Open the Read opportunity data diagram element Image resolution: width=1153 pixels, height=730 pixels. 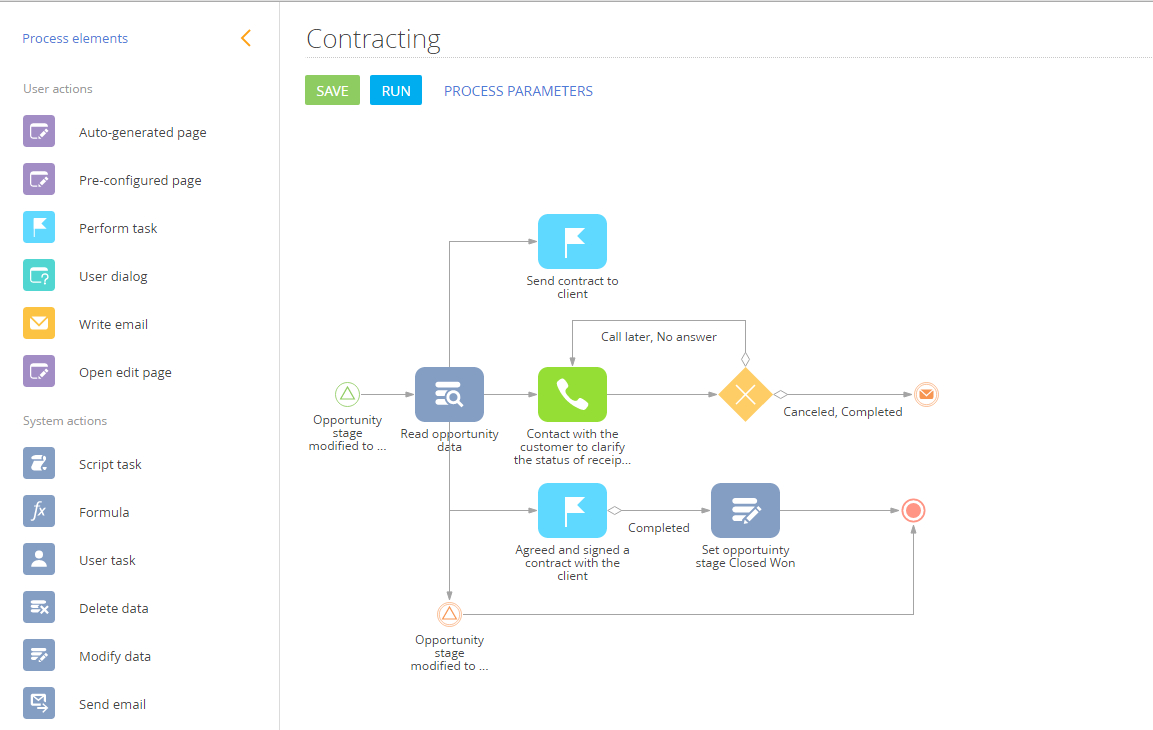449,394
